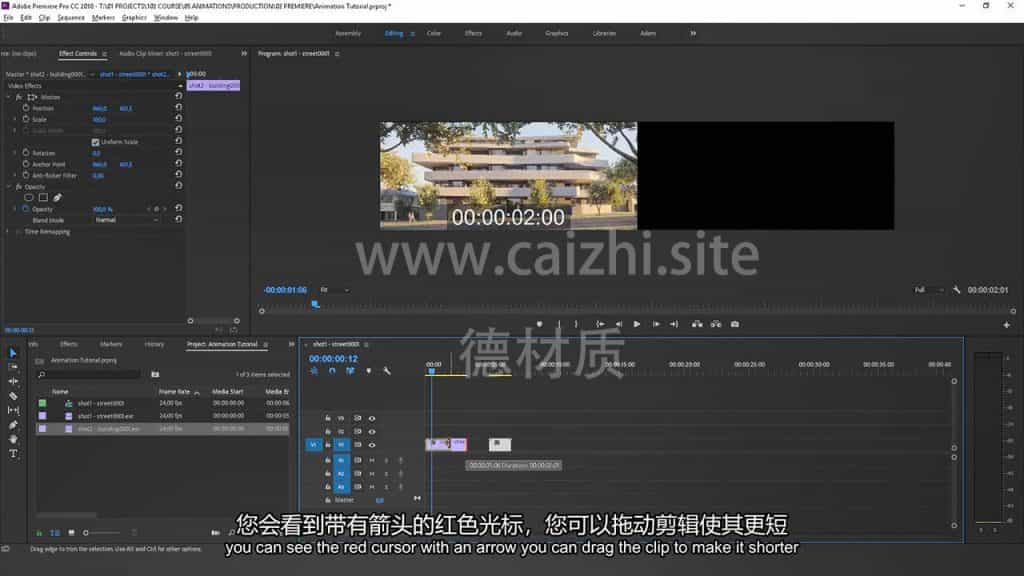The image size is (1024, 576).
Task: Click the Extract button in program monitor
Action: coord(716,324)
